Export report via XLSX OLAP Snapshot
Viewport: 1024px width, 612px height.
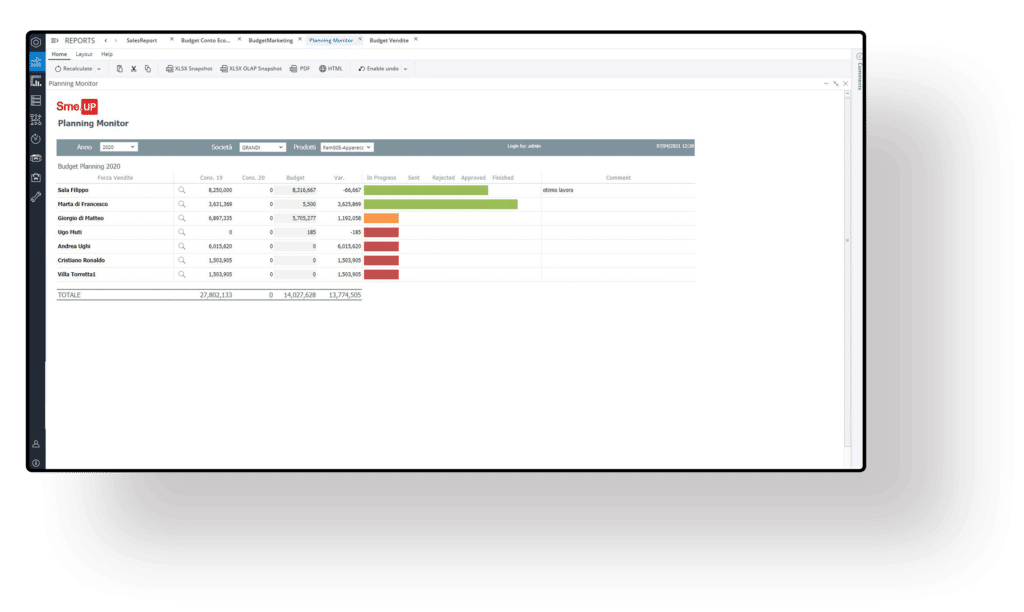click(x=251, y=69)
